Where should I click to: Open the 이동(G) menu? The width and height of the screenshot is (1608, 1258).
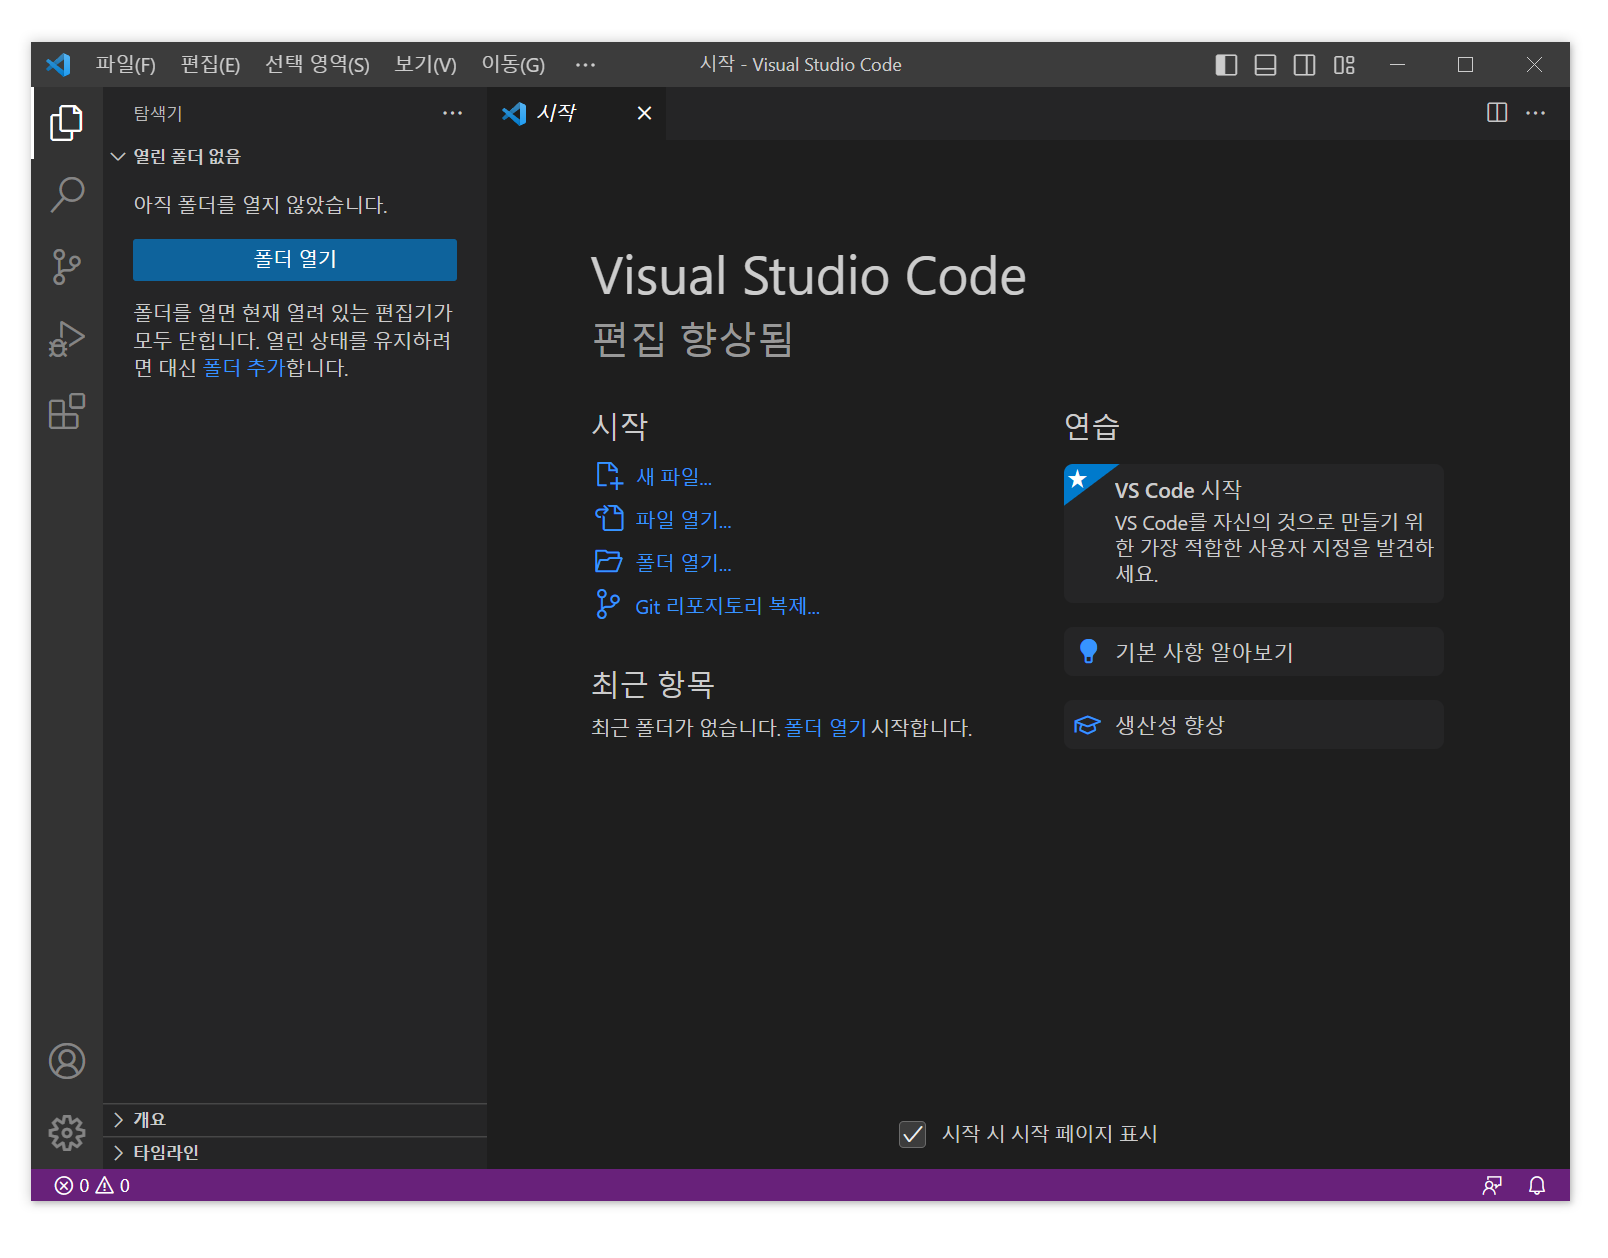(513, 65)
